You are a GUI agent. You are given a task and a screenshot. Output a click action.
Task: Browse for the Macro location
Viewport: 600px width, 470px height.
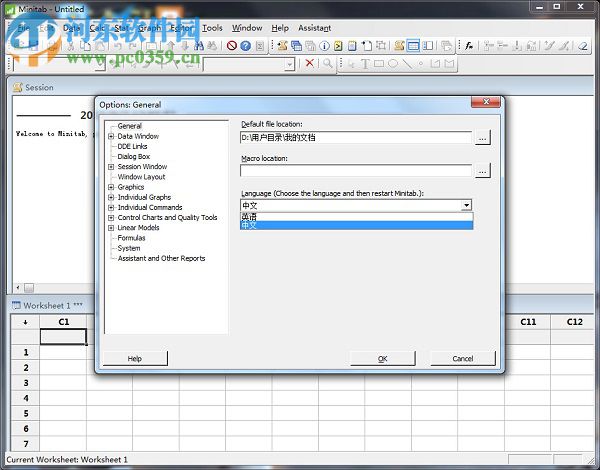coord(483,171)
